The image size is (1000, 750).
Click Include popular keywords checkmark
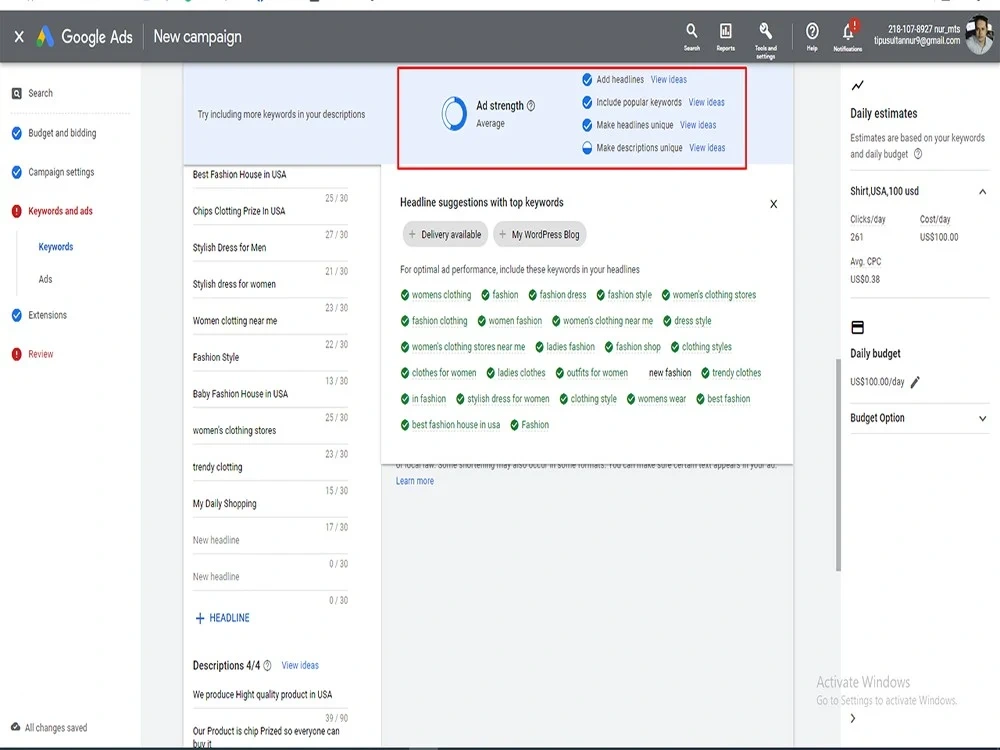[x=587, y=102]
